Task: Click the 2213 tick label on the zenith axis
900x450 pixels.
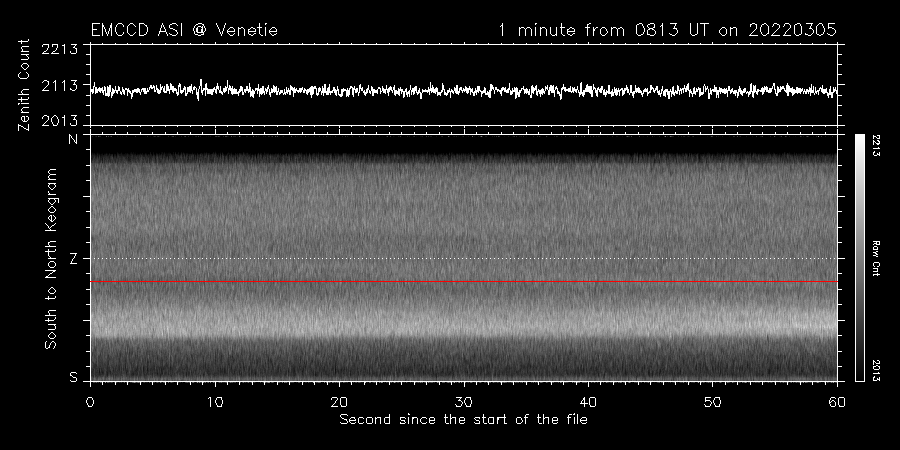Action: (60, 49)
